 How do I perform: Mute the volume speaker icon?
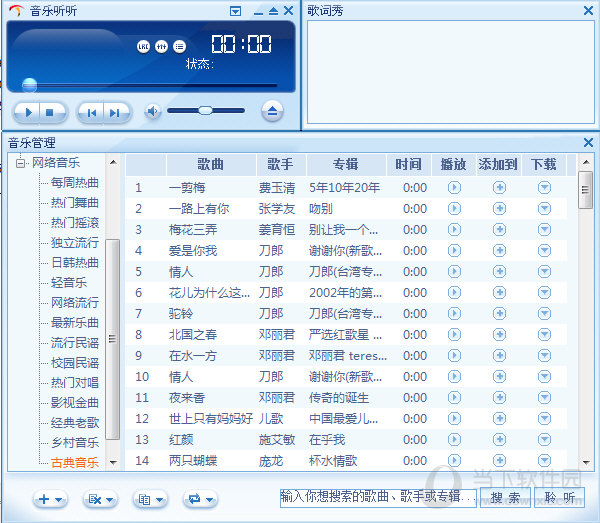tap(152, 111)
